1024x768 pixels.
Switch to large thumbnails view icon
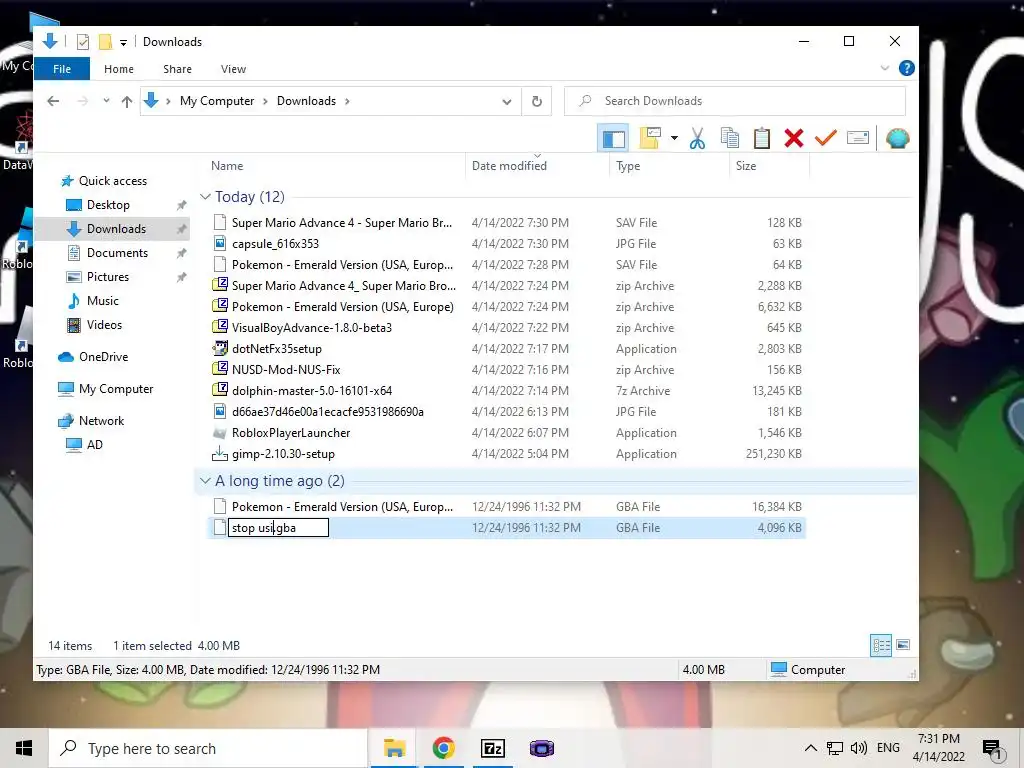pos(903,645)
